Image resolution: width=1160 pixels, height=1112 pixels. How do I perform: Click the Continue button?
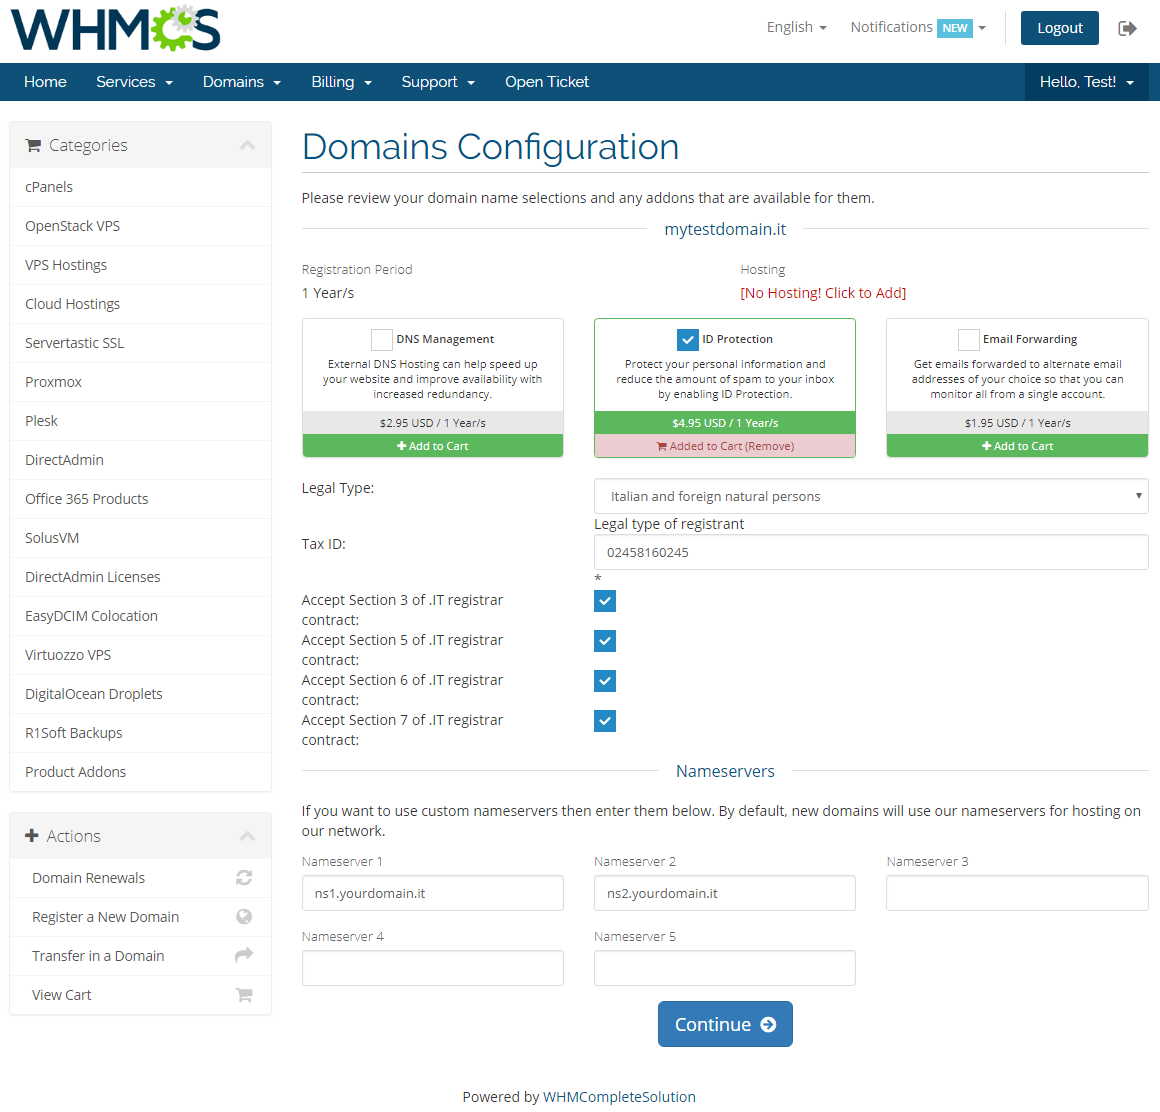725,1024
